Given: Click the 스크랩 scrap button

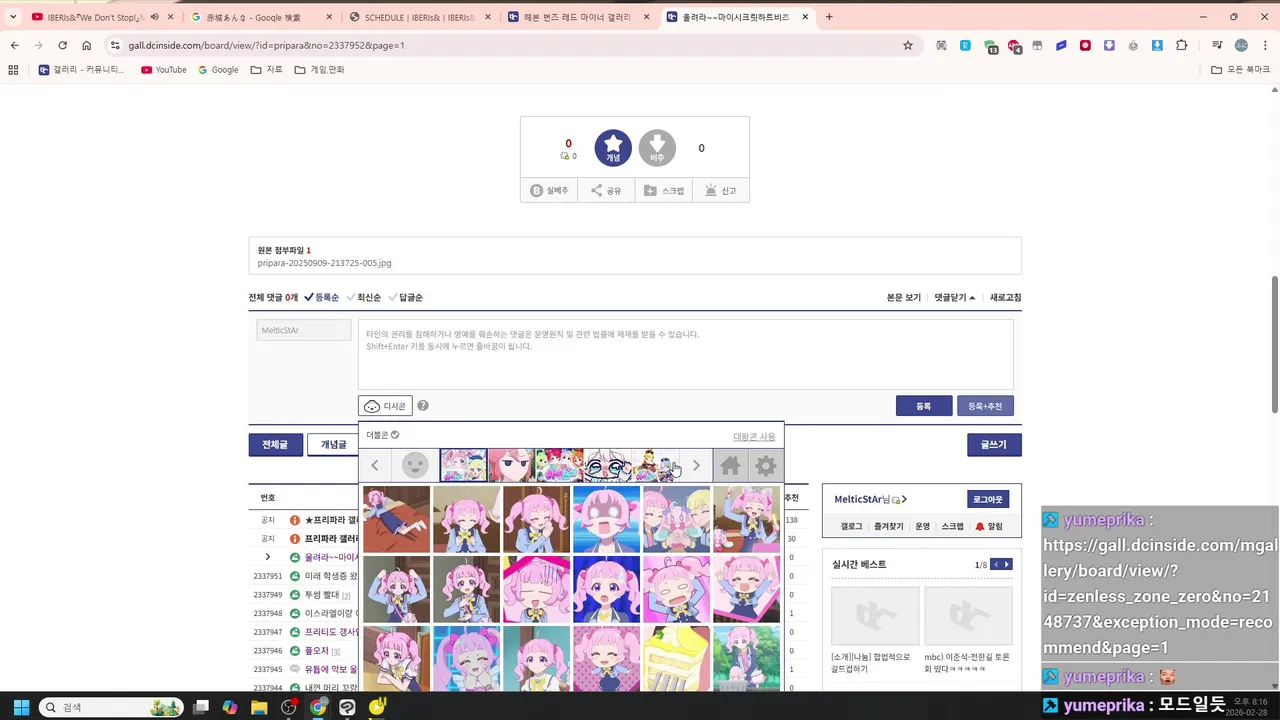Looking at the screenshot, I should coord(664,190).
